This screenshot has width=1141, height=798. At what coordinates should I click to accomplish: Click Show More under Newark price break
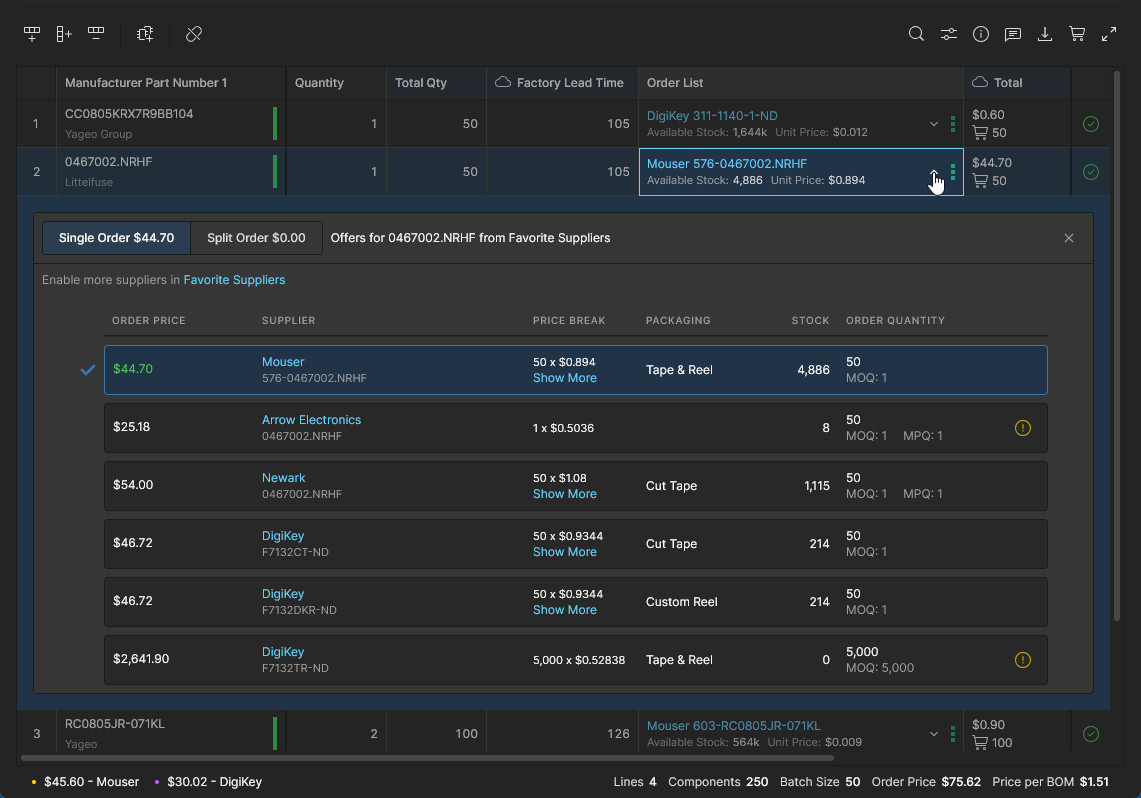click(564, 494)
